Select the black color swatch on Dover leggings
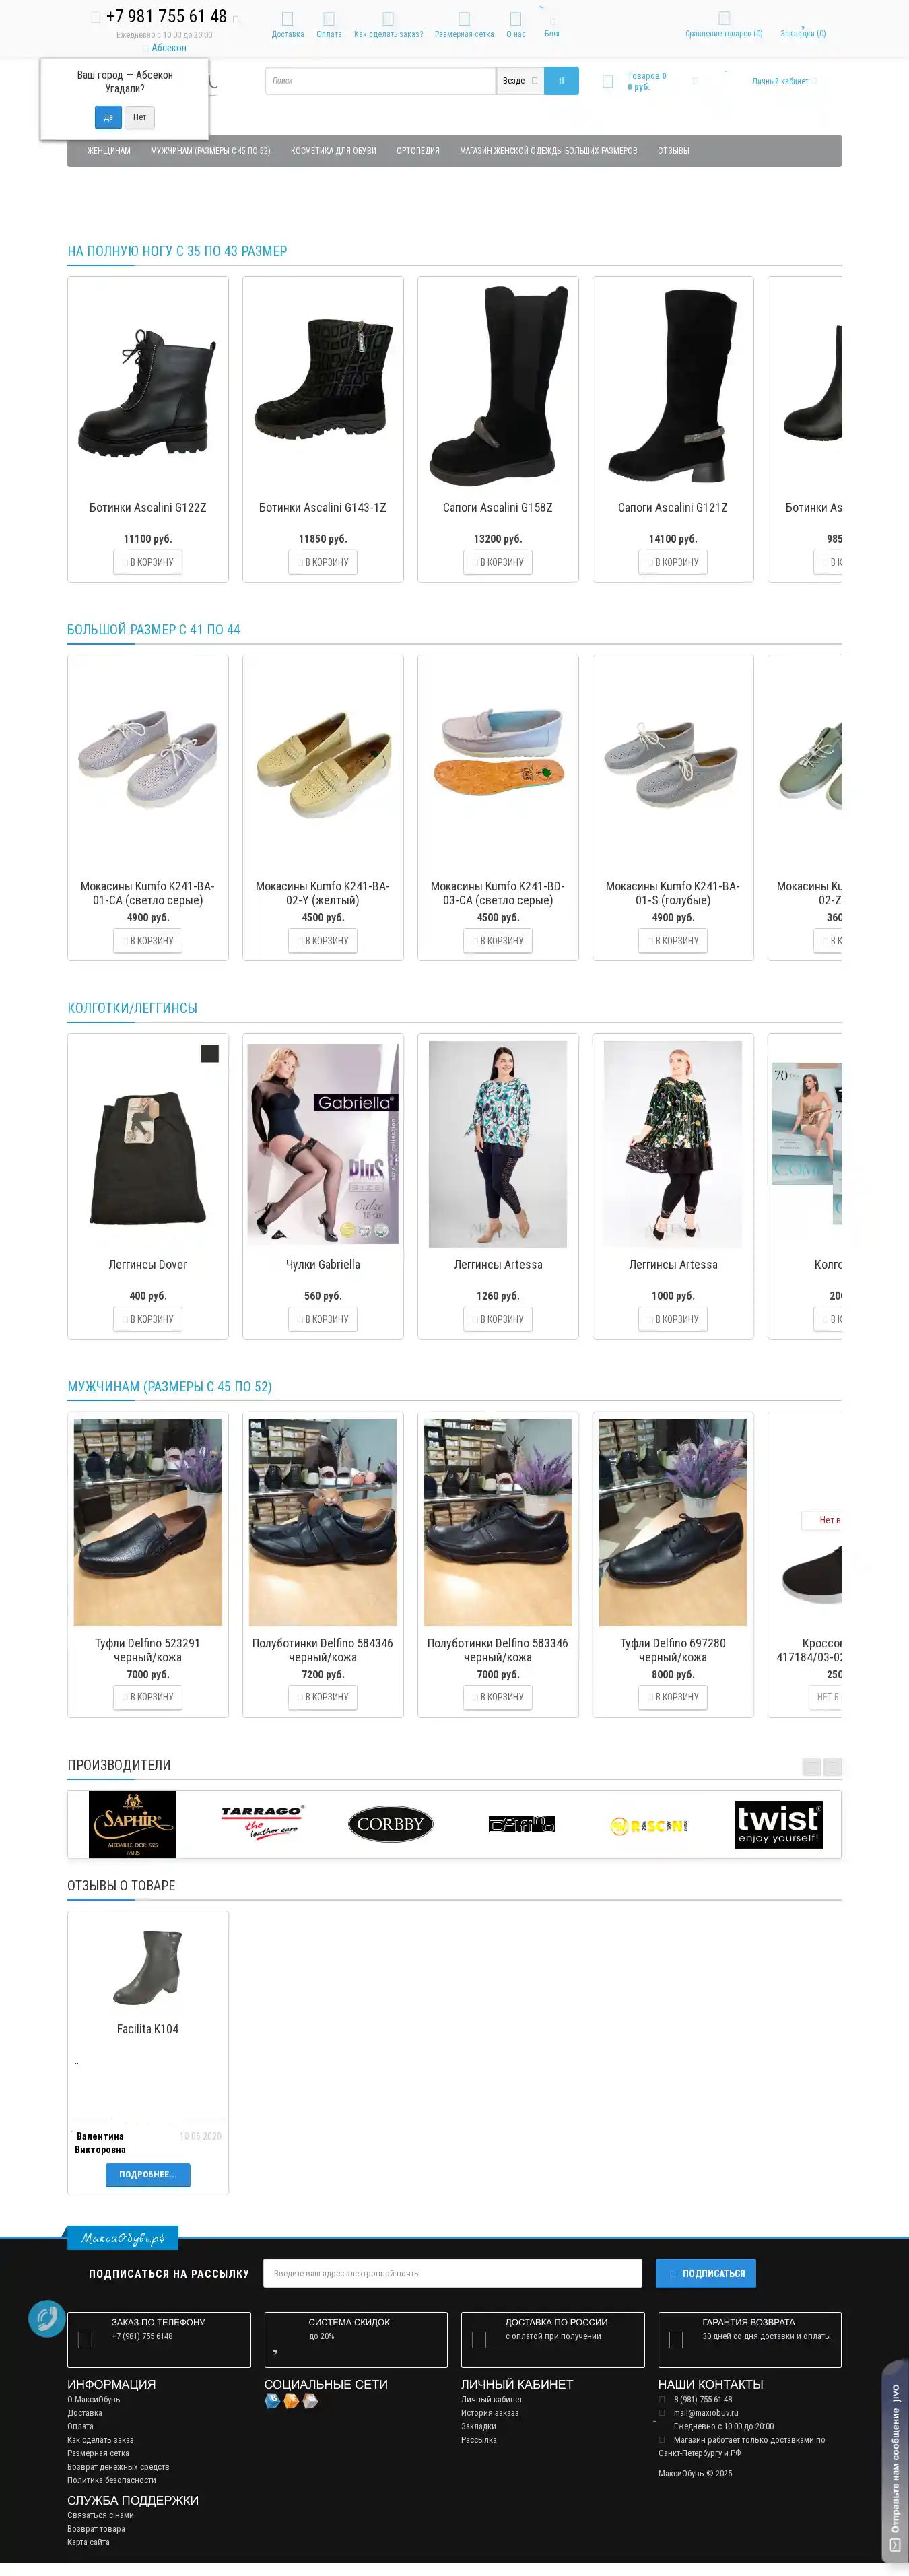Image resolution: width=909 pixels, height=2576 pixels. pos(210,1053)
